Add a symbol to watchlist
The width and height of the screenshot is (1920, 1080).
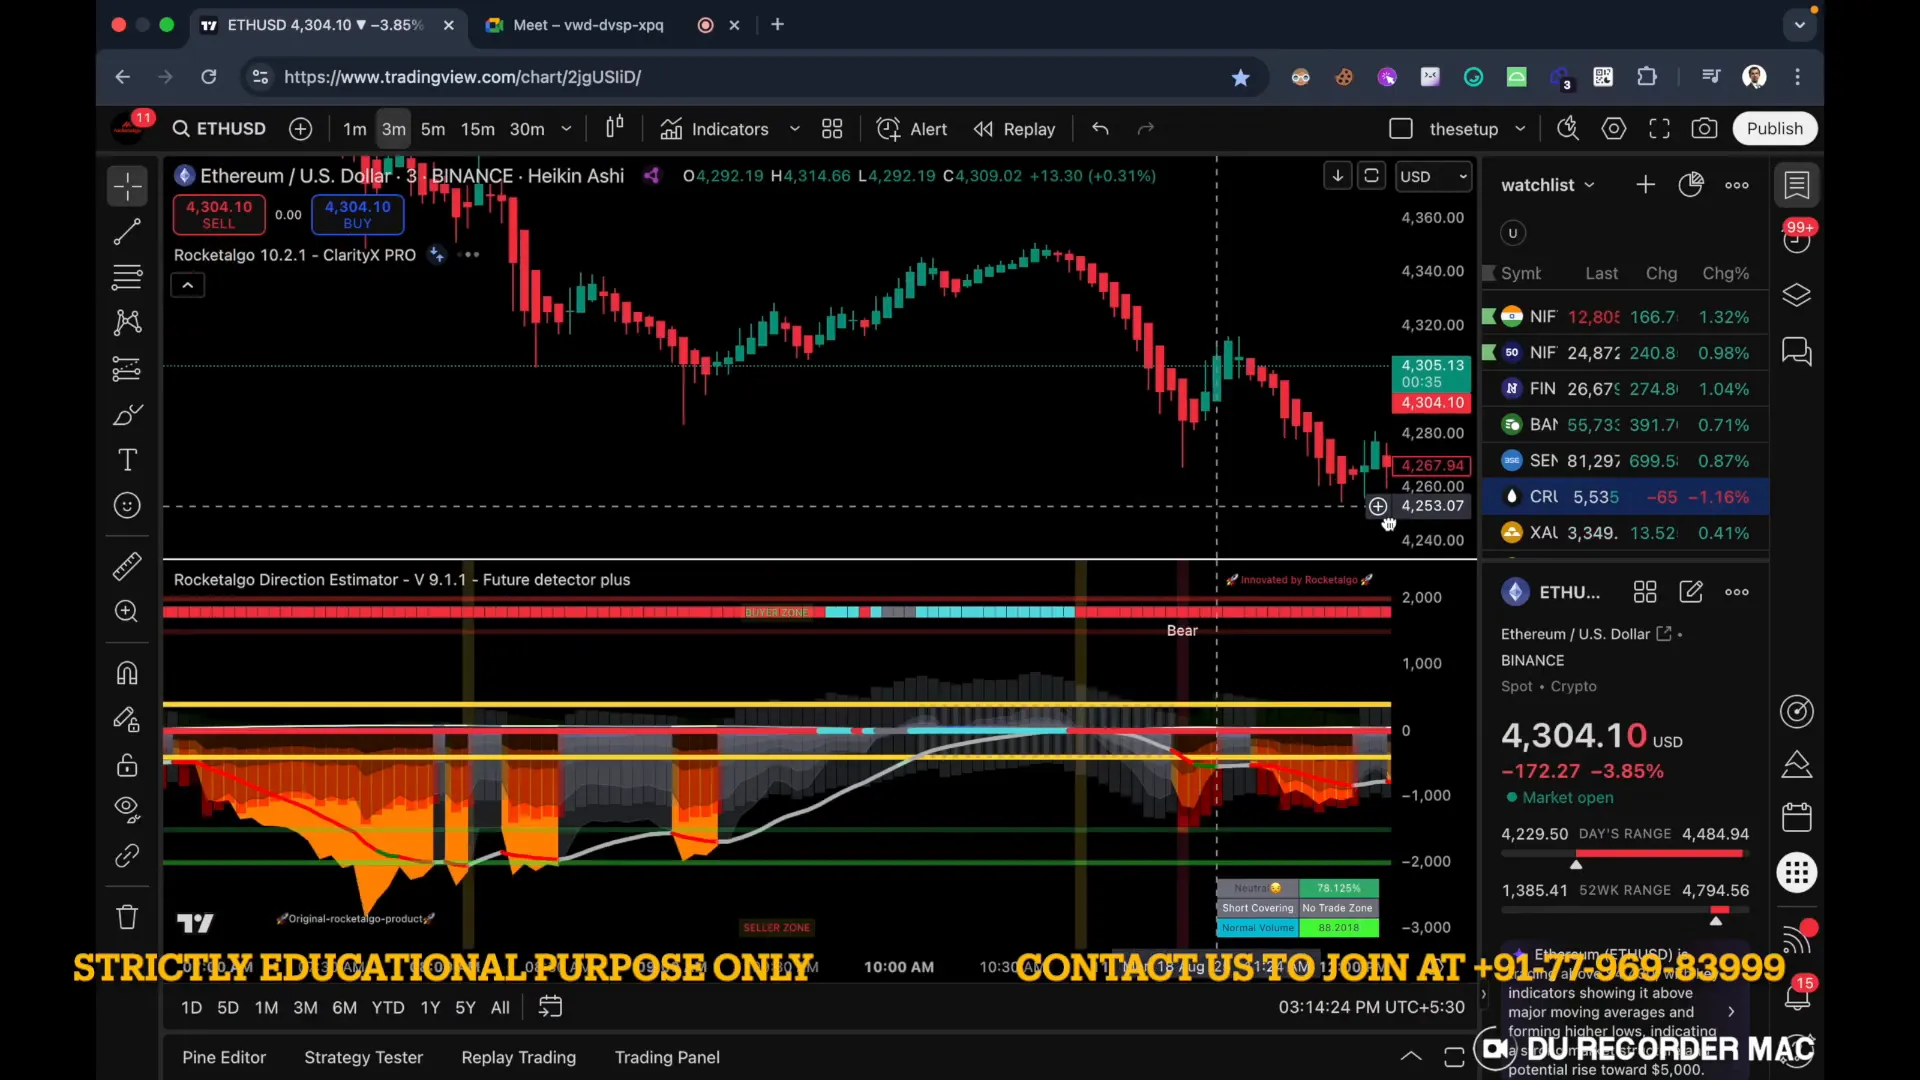[x=1645, y=185]
